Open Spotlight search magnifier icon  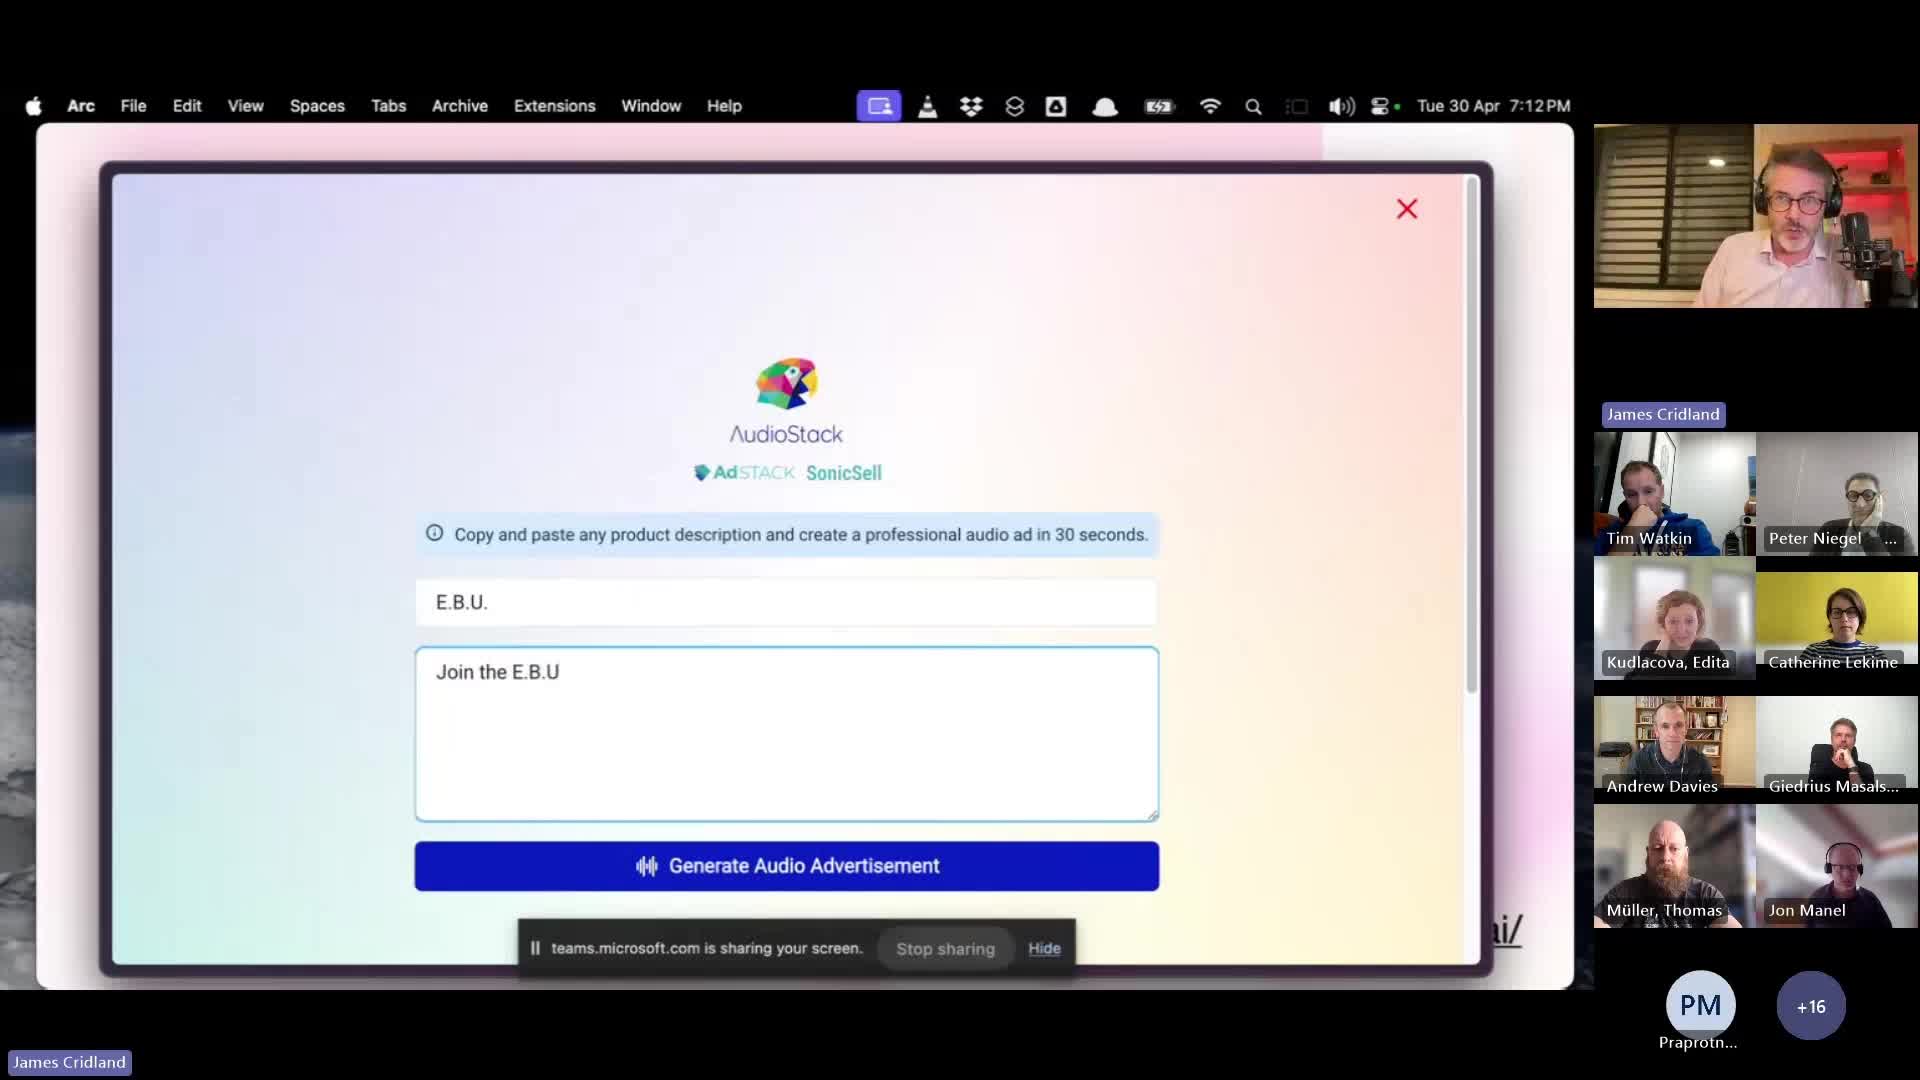click(1253, 106)
